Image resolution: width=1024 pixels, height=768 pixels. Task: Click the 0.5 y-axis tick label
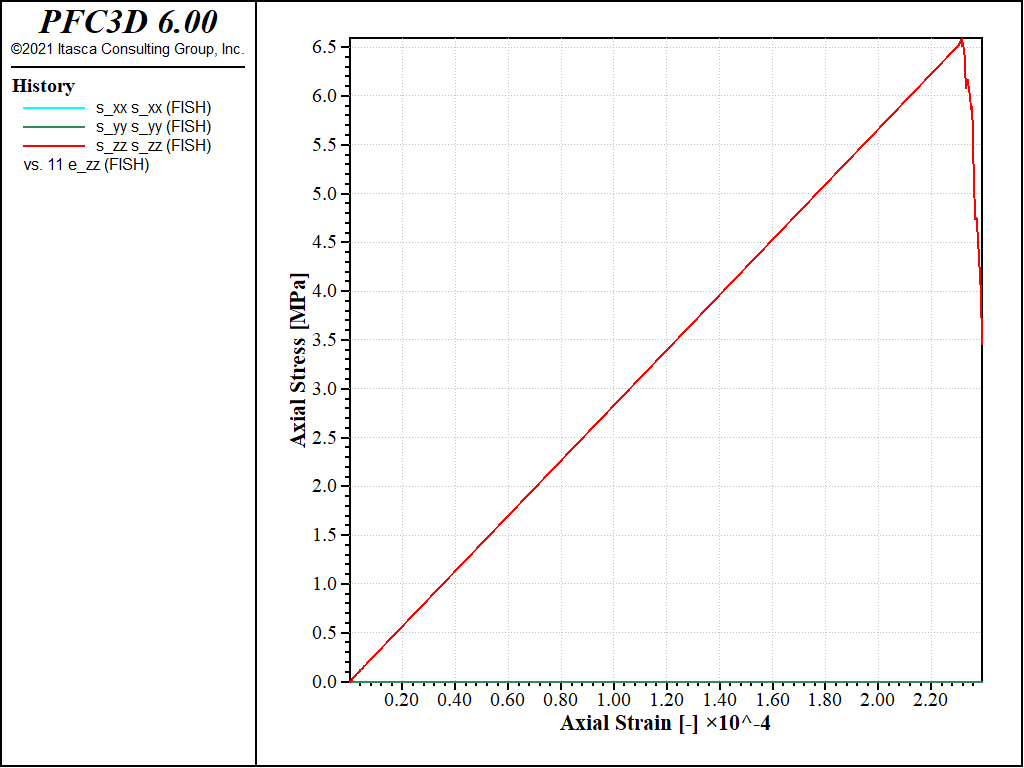tap(325, 633)
